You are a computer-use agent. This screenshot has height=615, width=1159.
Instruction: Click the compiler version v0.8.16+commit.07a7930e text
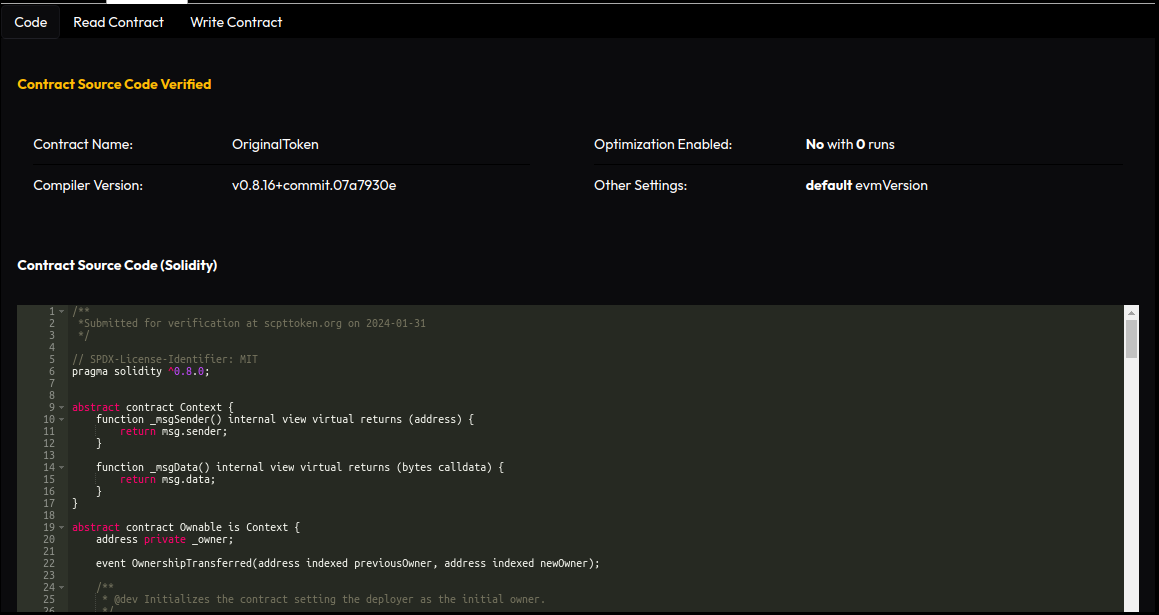point(314,185)
